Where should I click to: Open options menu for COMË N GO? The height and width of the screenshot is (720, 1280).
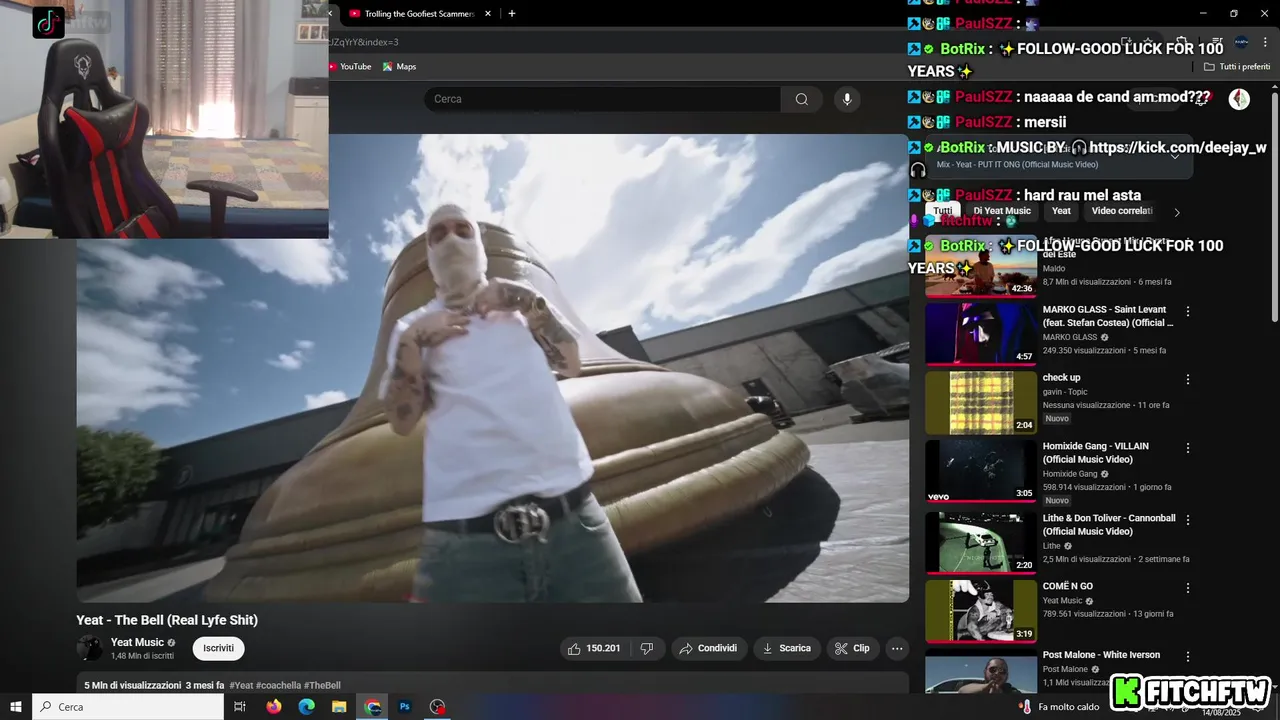1188,588
